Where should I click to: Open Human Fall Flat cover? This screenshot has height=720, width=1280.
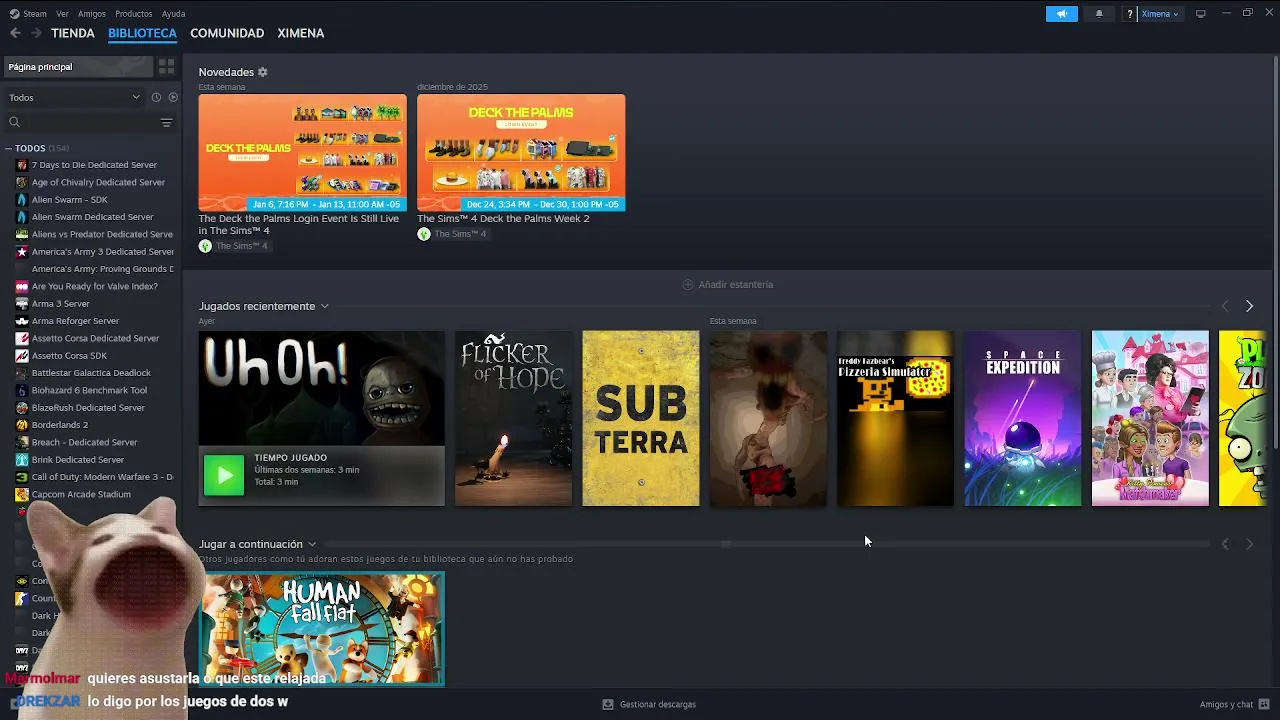click(321, 629)
